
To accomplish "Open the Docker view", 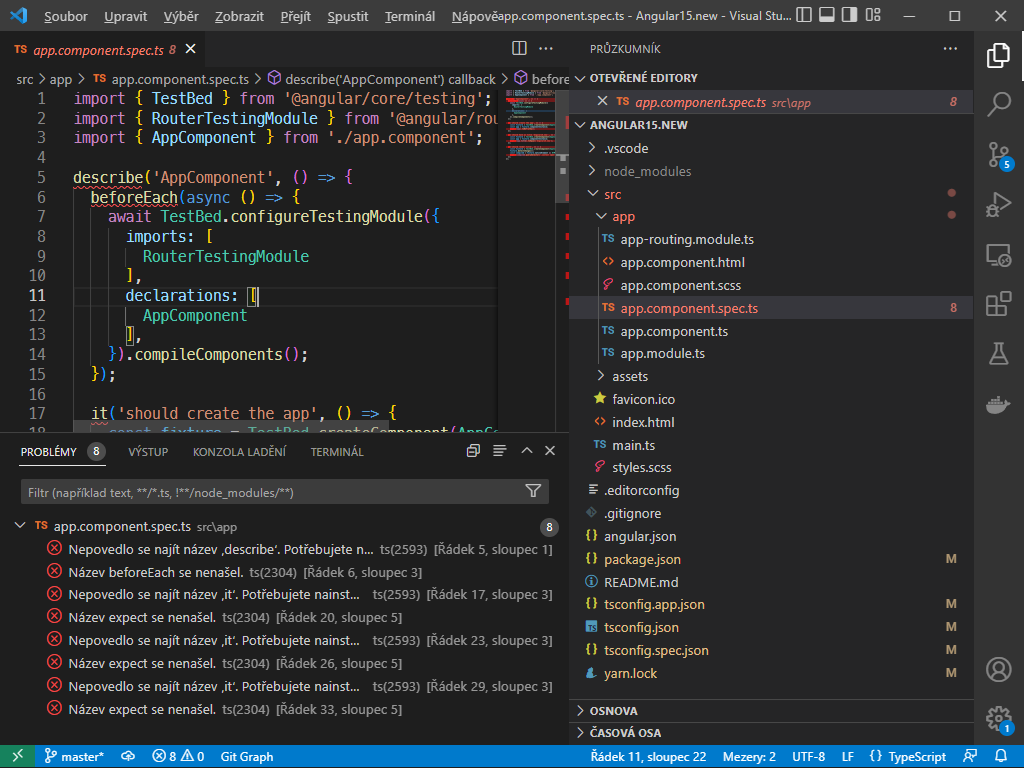I will pos(999,404).
